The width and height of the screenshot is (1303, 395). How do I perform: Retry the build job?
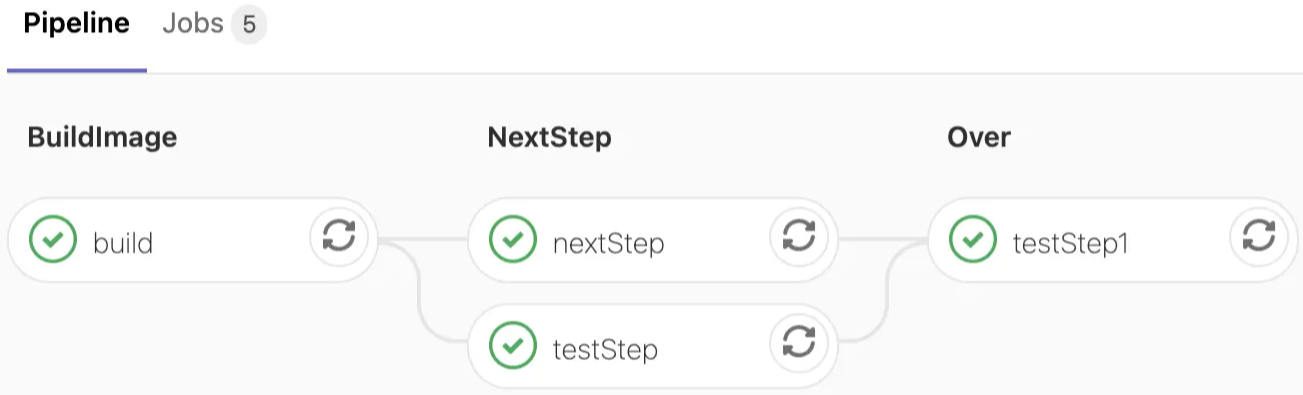(339, 239)
